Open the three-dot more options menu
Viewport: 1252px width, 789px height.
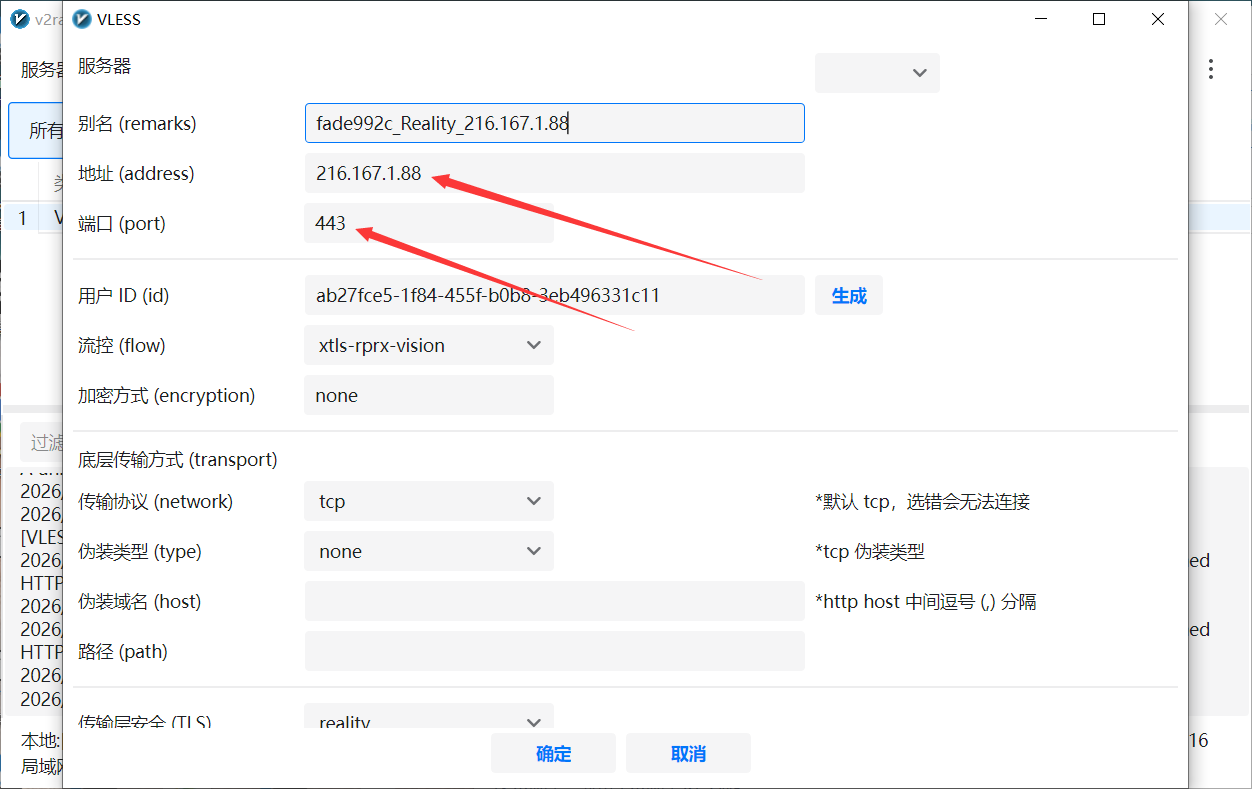point(1211,69)
